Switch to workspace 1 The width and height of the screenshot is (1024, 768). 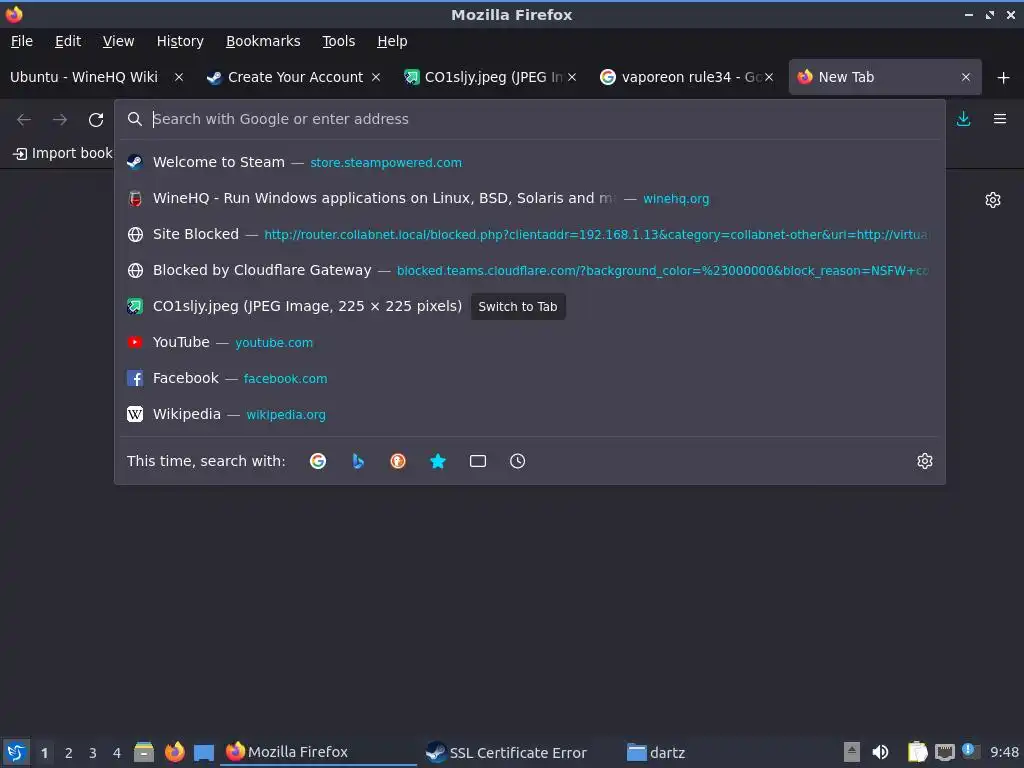44,753
